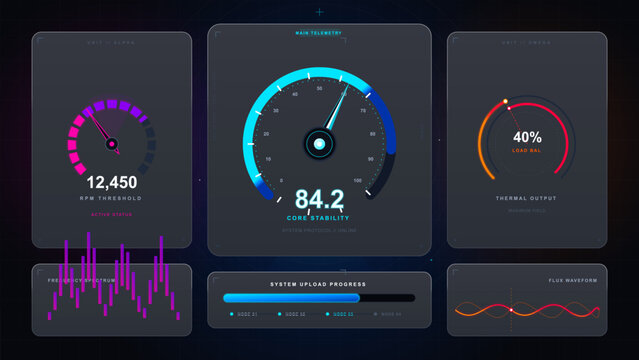Click the SYSTEM UPLOAD PROGRESS title
Viewport: 639px width, 360px height.
(x=318, y=284)
